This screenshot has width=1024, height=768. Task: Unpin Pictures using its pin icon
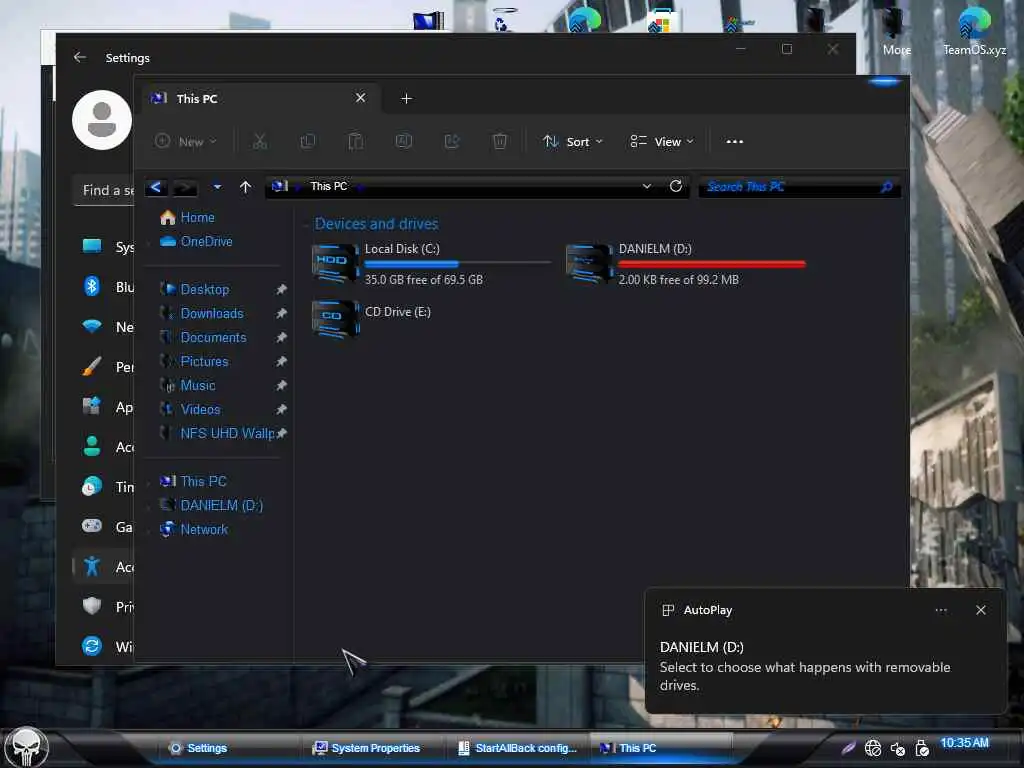coord(281,361)
